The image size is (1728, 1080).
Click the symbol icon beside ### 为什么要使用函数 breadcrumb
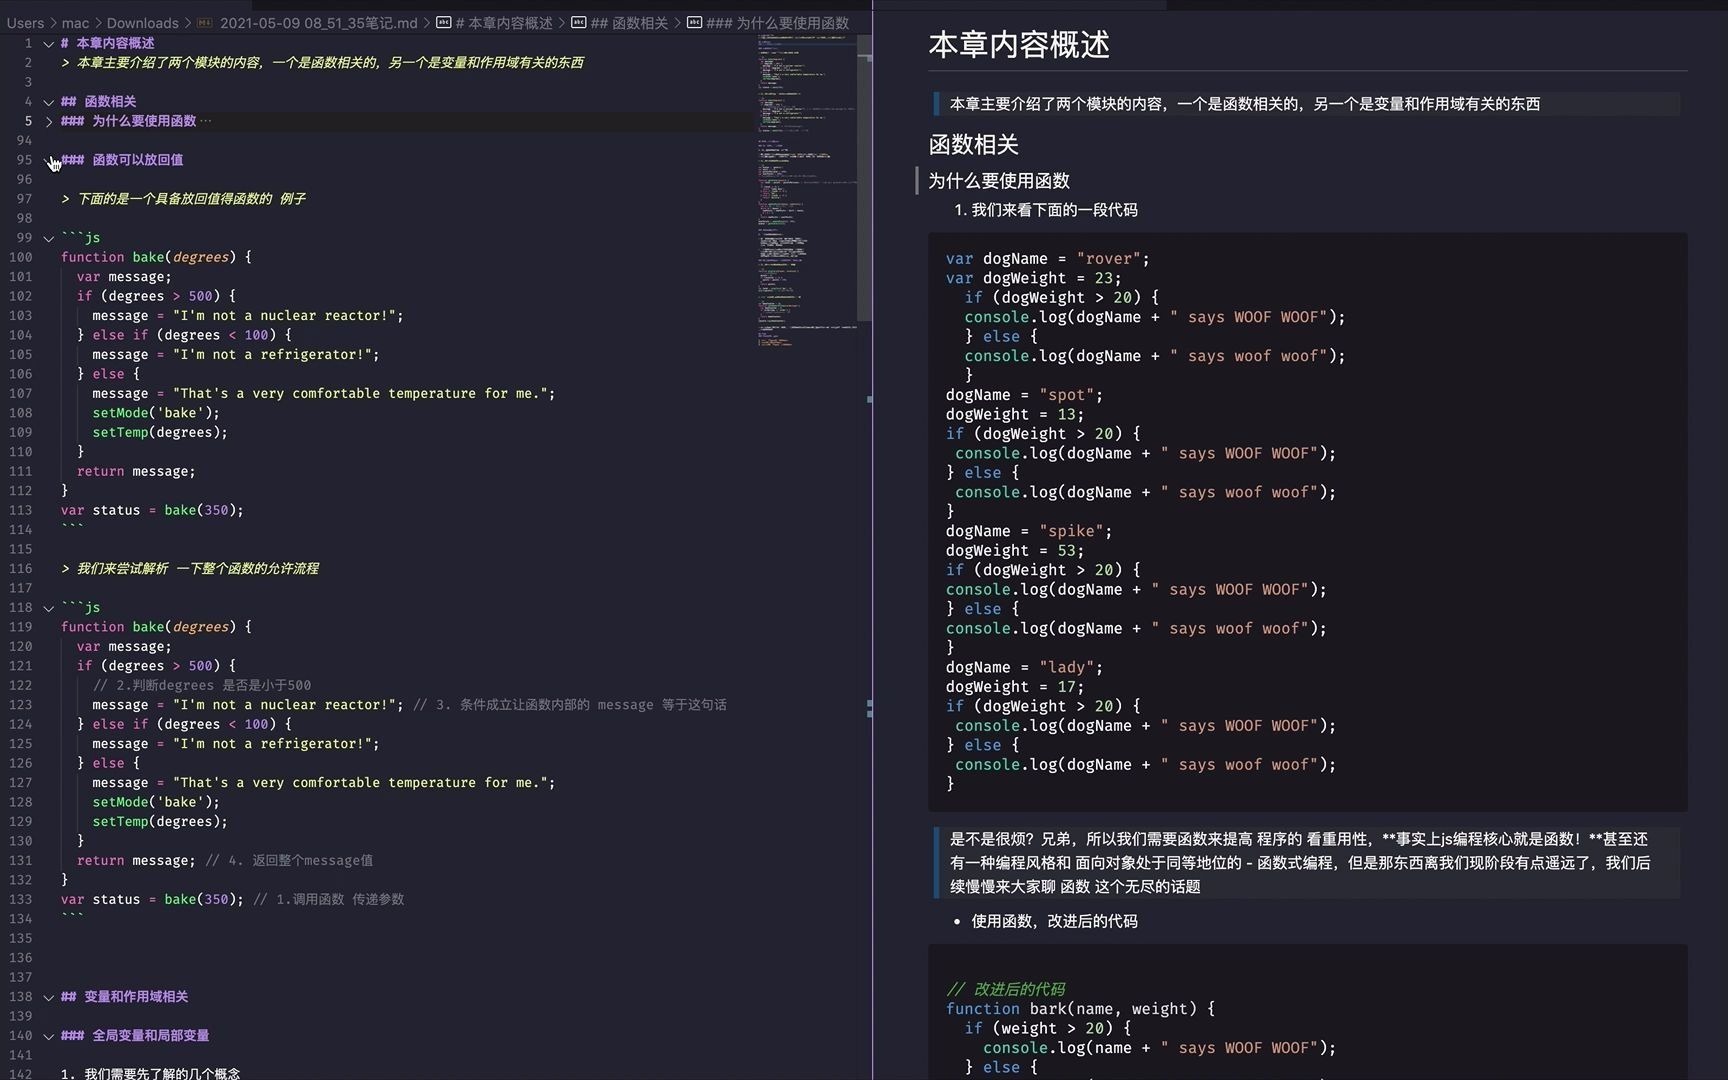[x=694, y=23]
